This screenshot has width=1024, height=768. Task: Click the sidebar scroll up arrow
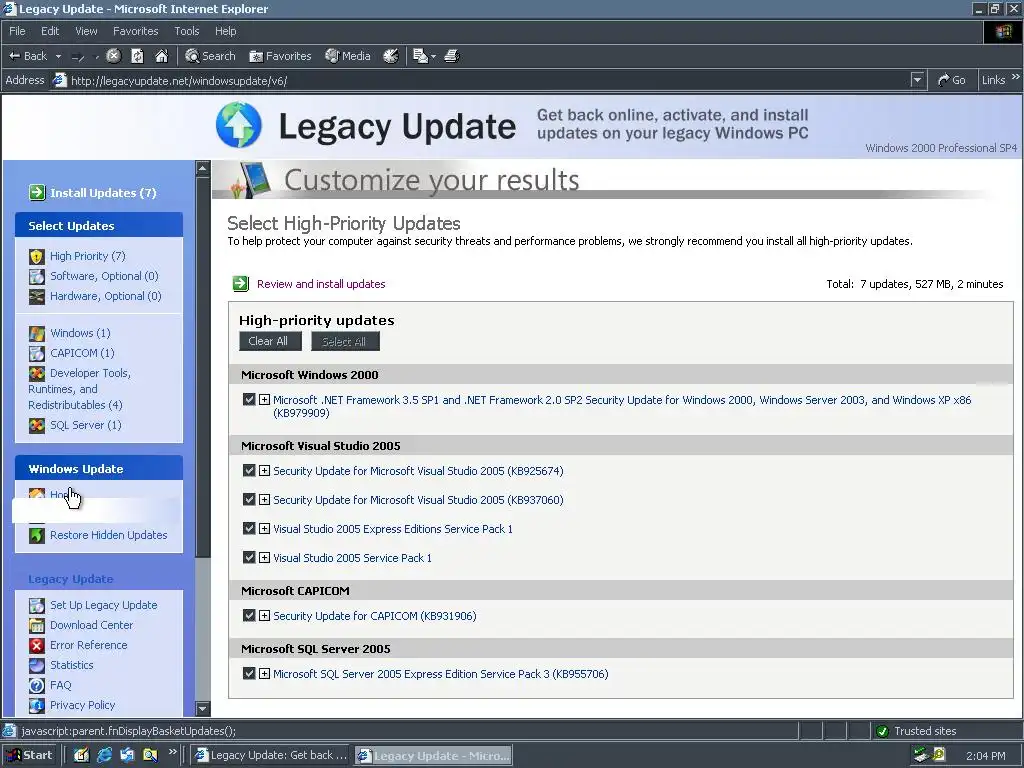coord(203,168)
